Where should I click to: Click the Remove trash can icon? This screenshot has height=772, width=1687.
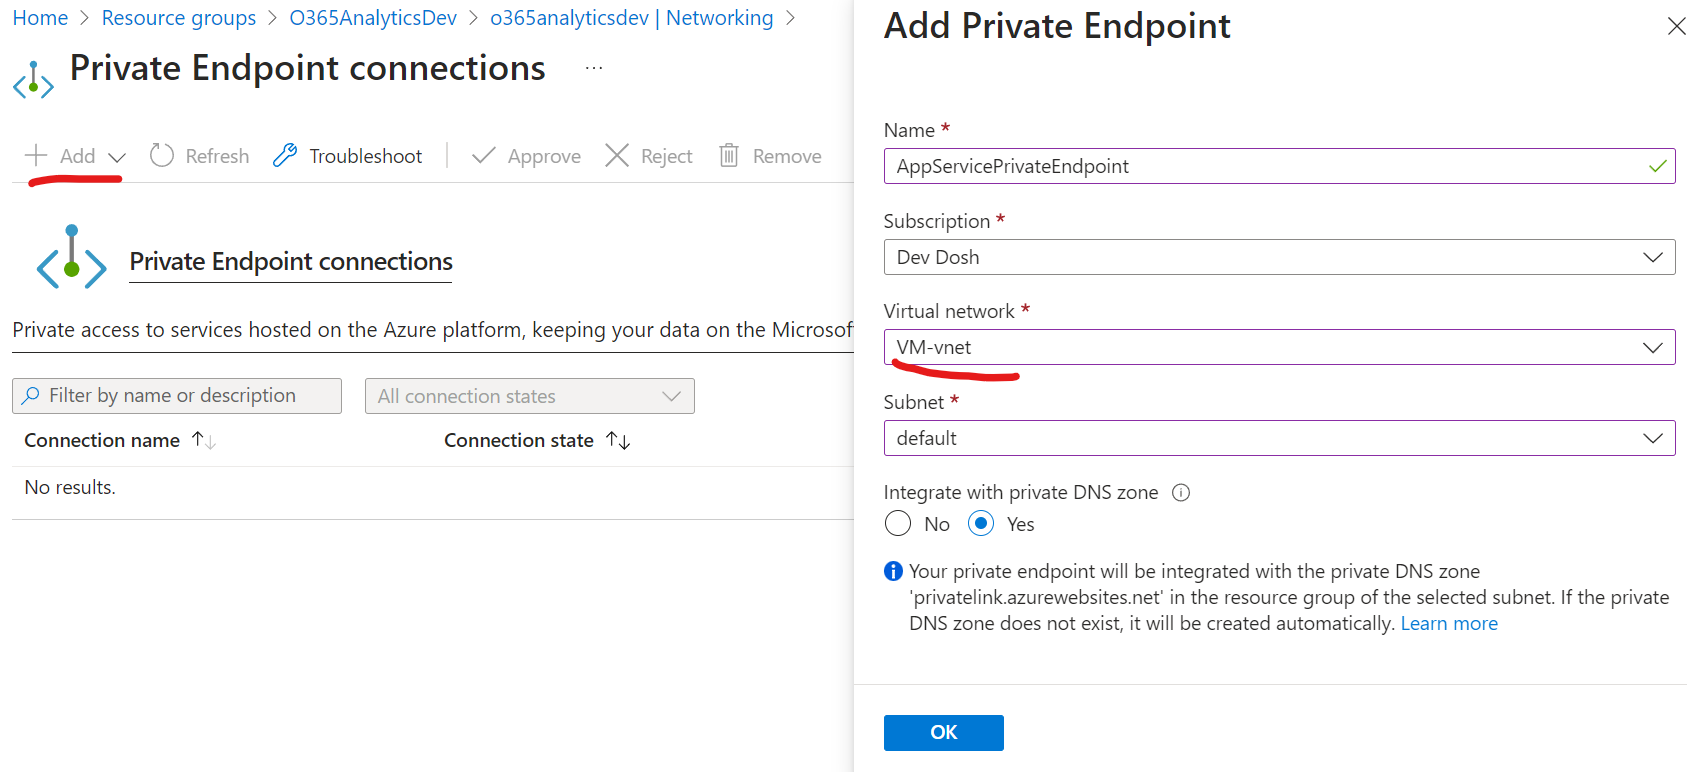pyautogui.click(x=729, y=155)
